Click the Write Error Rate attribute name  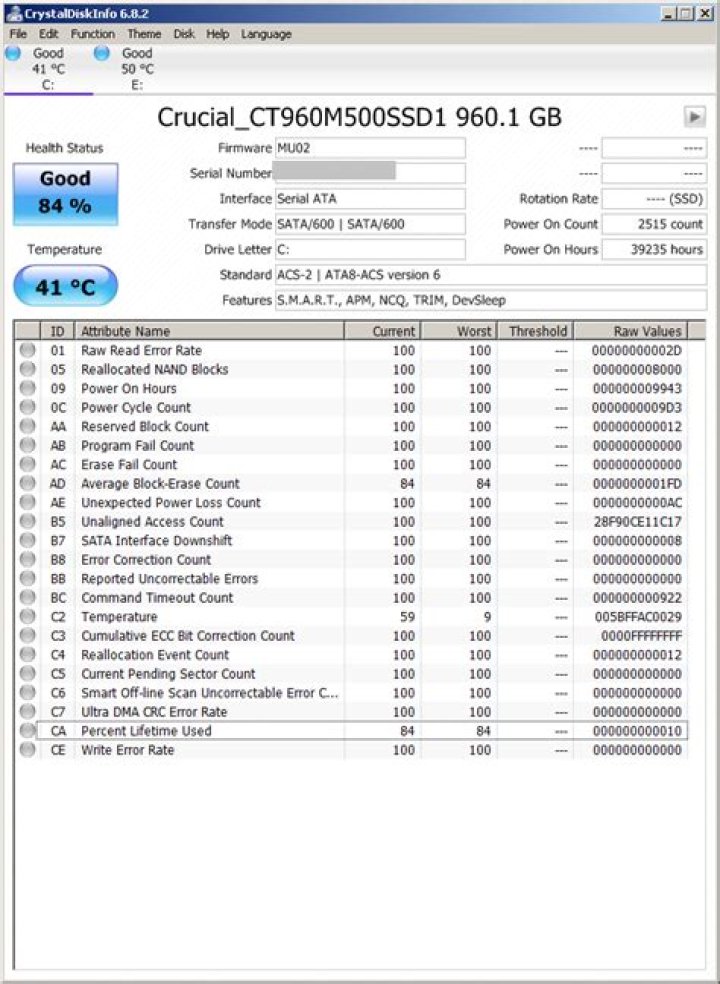coord(127,750)
